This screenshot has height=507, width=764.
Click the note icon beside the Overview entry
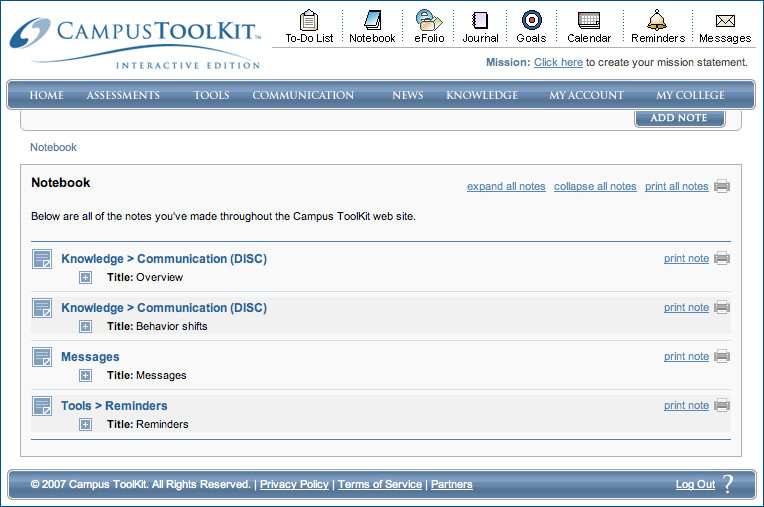(x=42, y=259)
